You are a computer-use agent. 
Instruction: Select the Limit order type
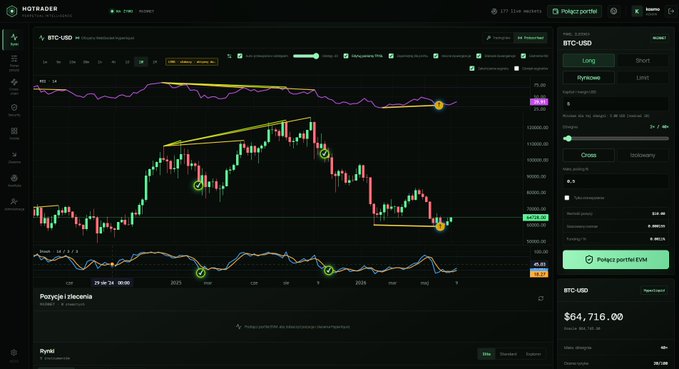coord(643,78)
